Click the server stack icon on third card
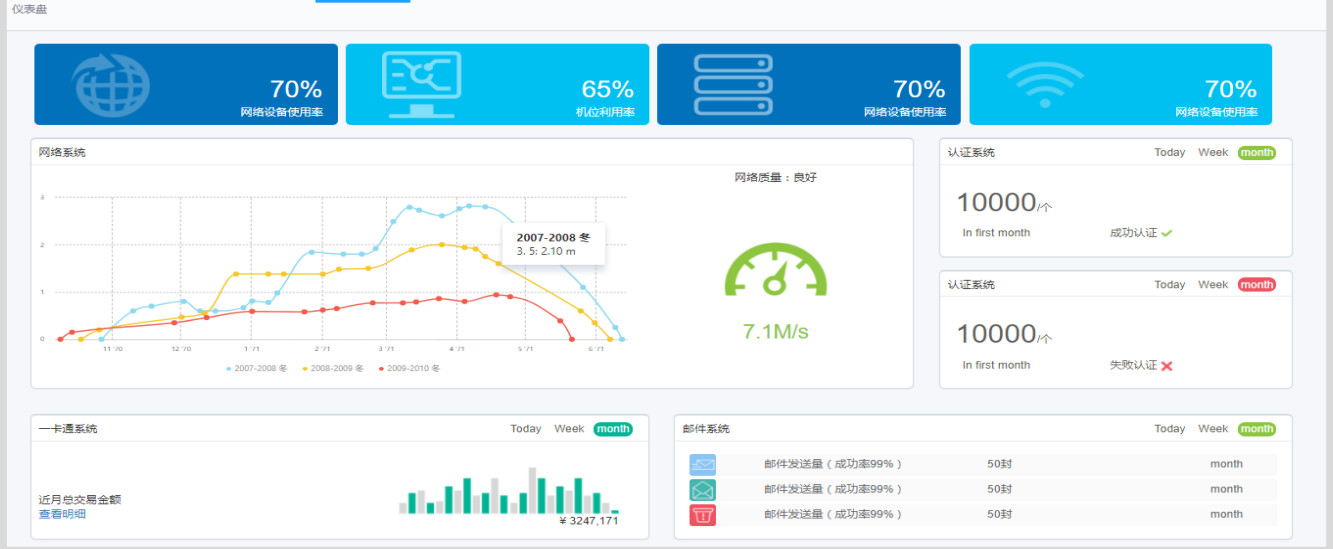1333x549 pixels. tap(734, 84)
